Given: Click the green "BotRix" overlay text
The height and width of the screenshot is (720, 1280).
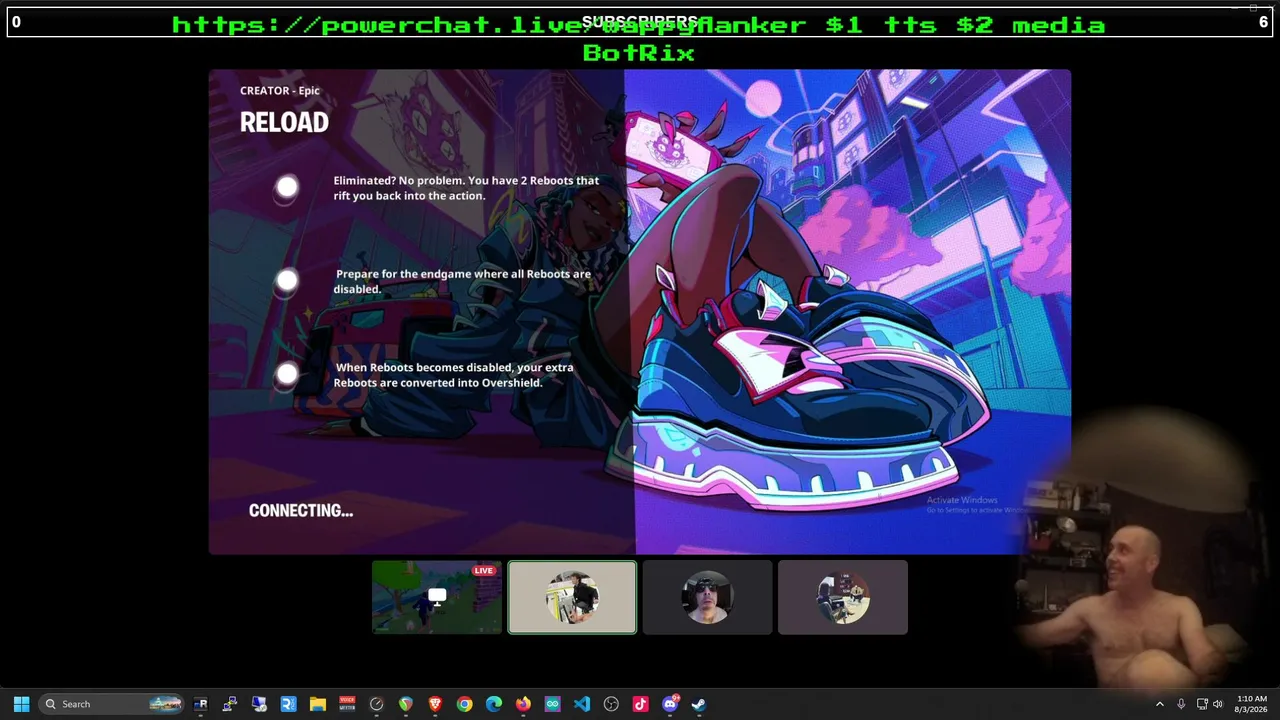Looking at the screenshot, I should tap(638, 52).
